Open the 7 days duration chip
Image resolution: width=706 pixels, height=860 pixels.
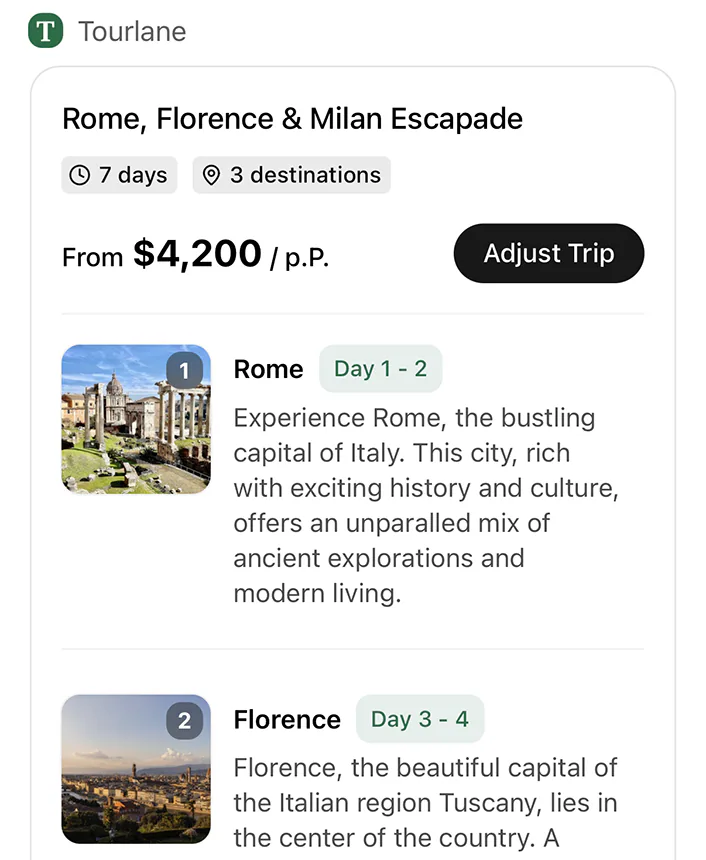(119, 174)
